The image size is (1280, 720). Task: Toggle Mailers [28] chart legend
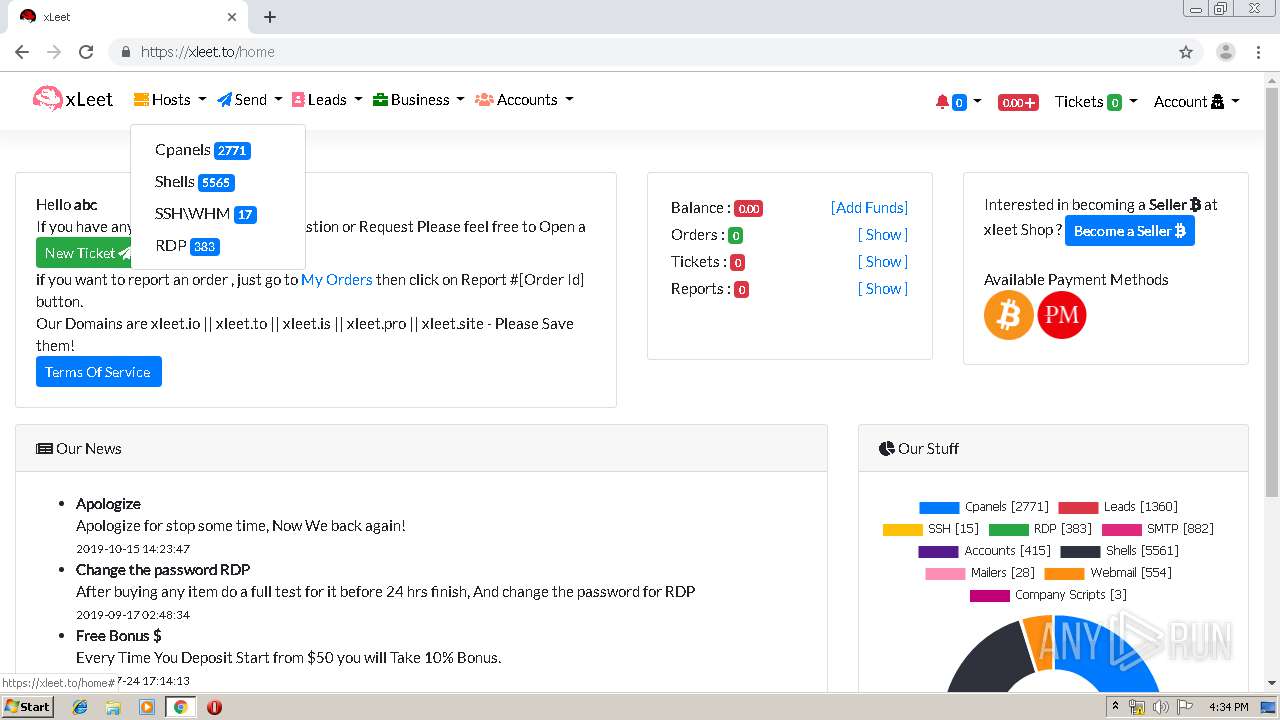980,573
